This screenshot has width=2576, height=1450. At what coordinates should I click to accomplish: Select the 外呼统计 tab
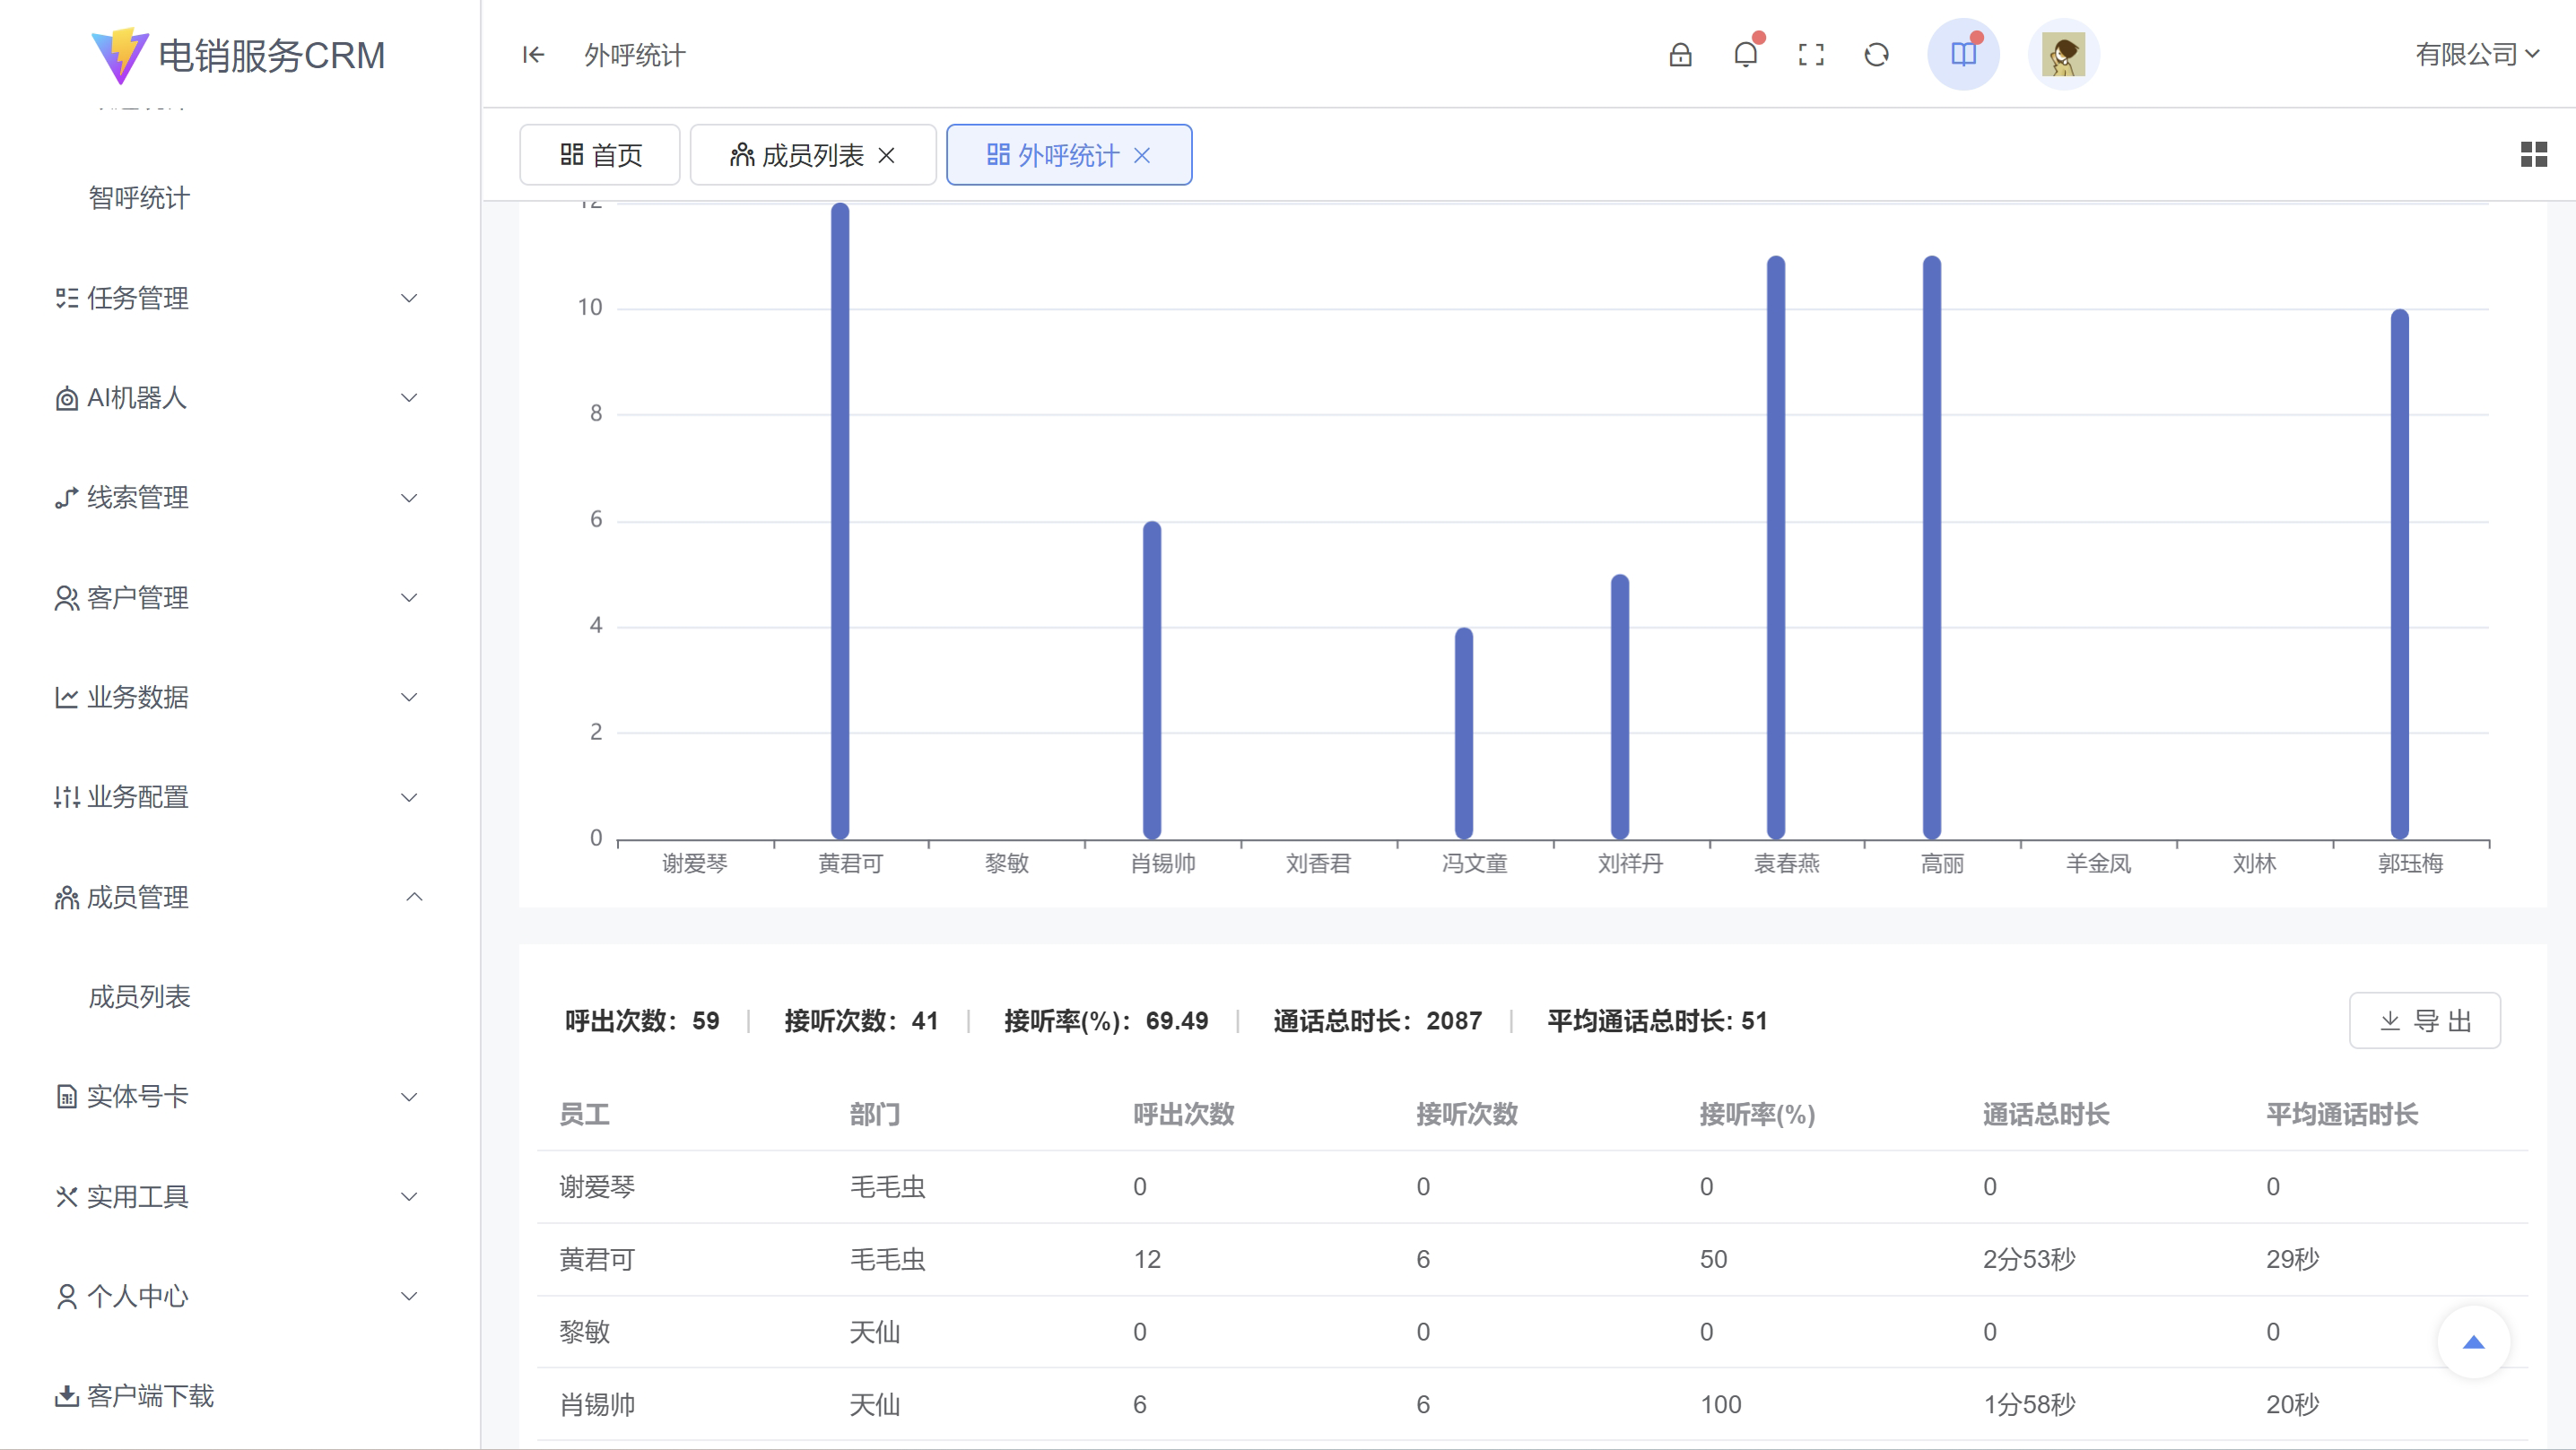pos(1069,155)
